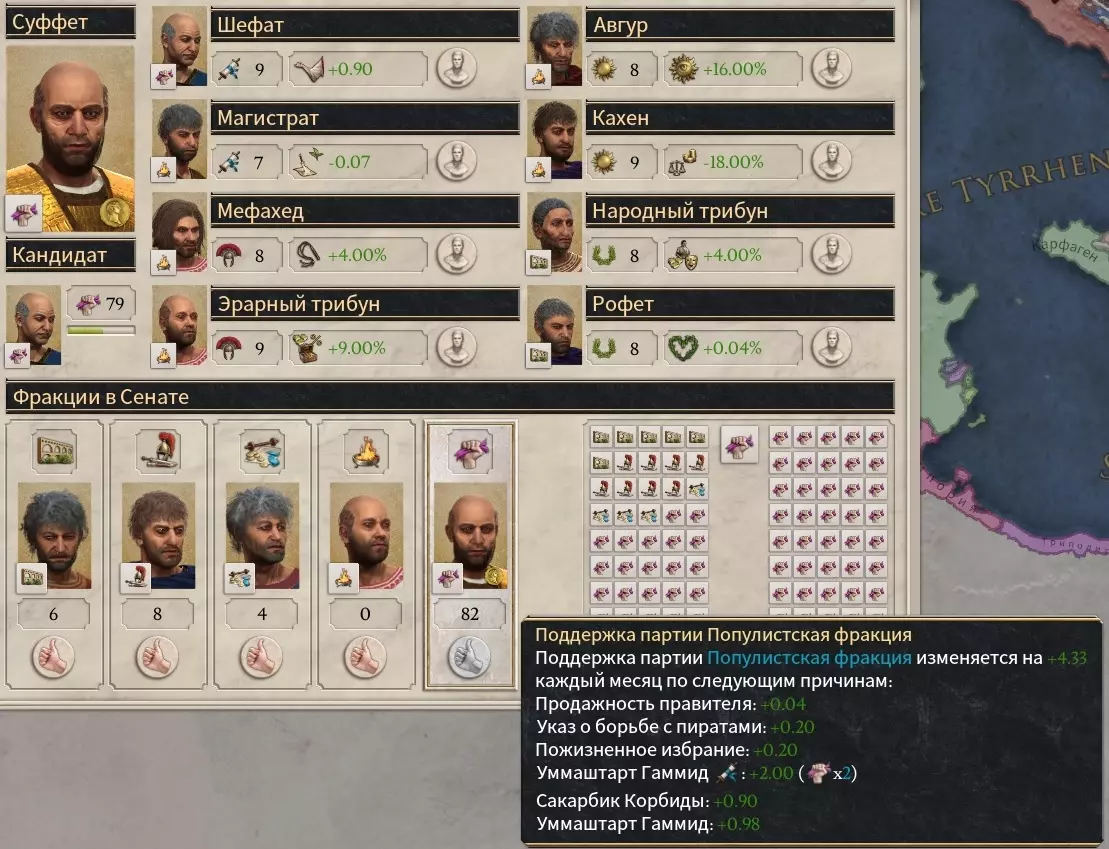Click thumbs-up under the faction with 8 seats
This screenshot has height=849, width=1109.
tap(158, 657)
